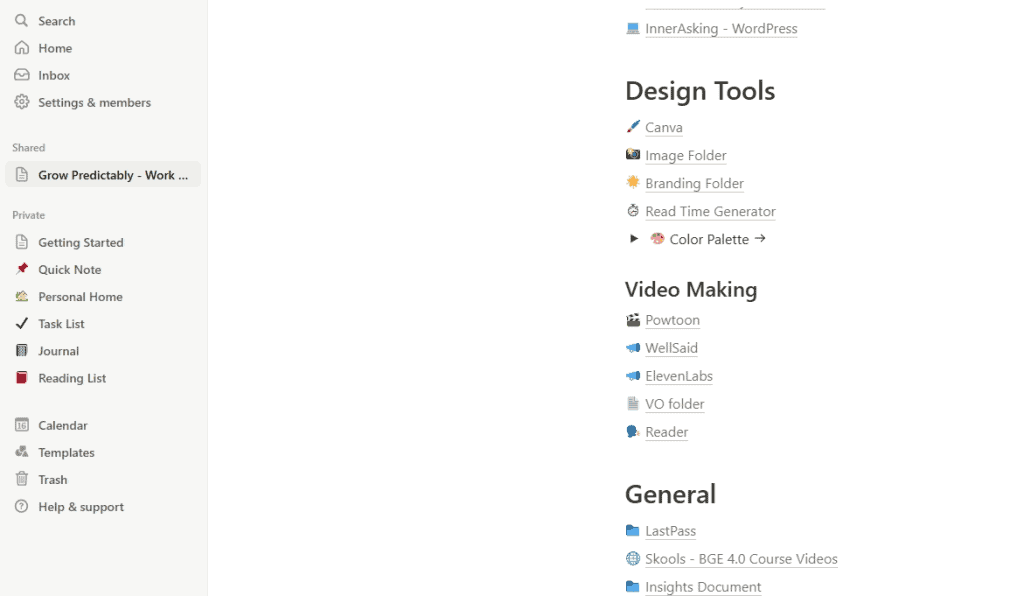Click the Search magnifier icon in sidebar

22,21
